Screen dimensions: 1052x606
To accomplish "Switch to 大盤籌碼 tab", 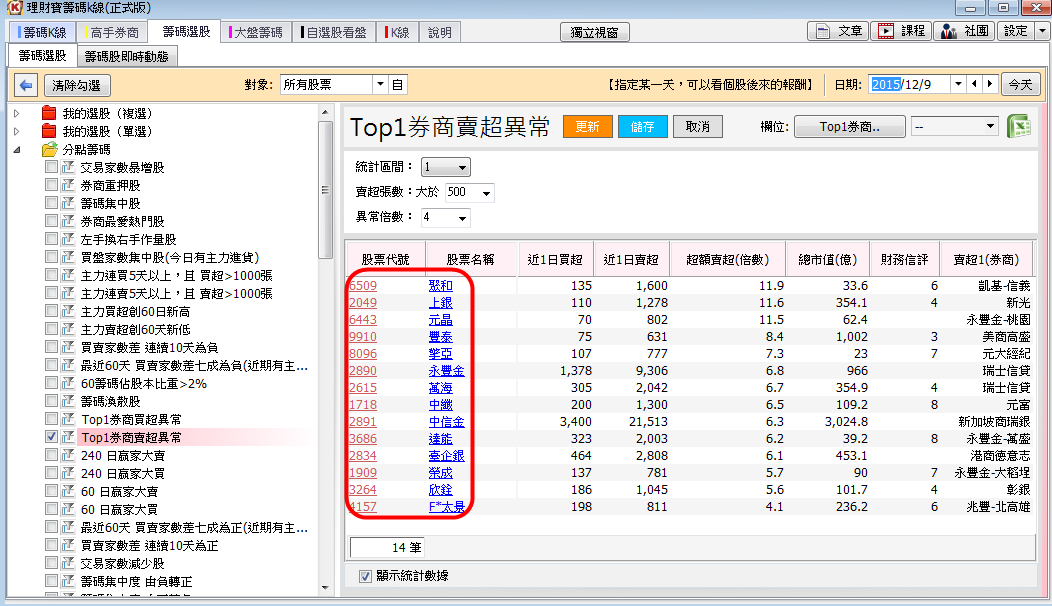I will [x=256, y=32].
